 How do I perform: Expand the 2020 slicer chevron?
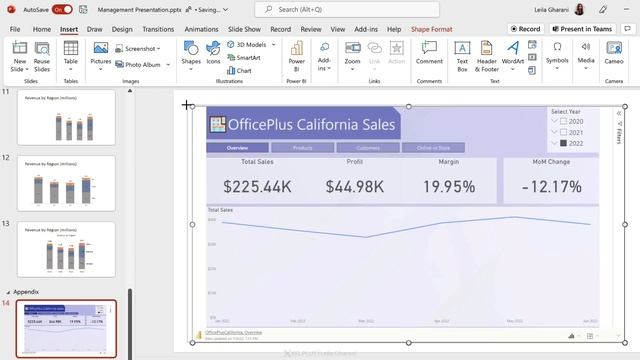click(554, 121)
